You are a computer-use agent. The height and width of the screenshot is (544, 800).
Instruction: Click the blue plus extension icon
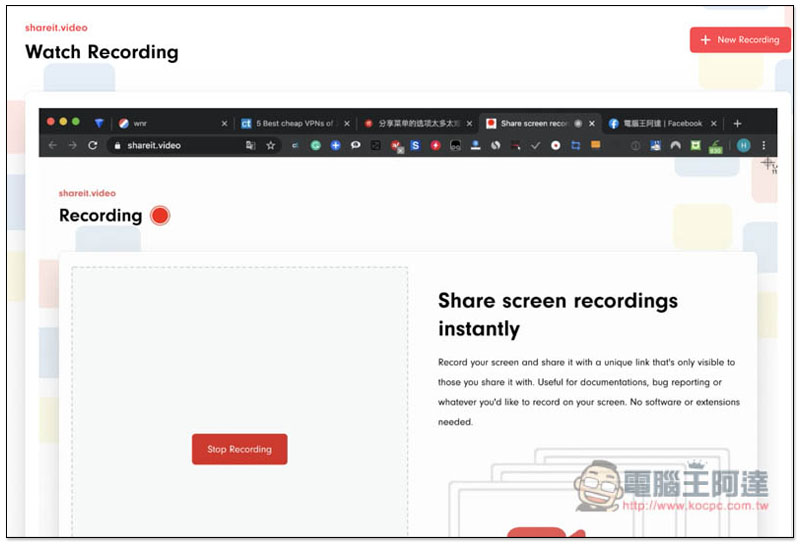335,145
